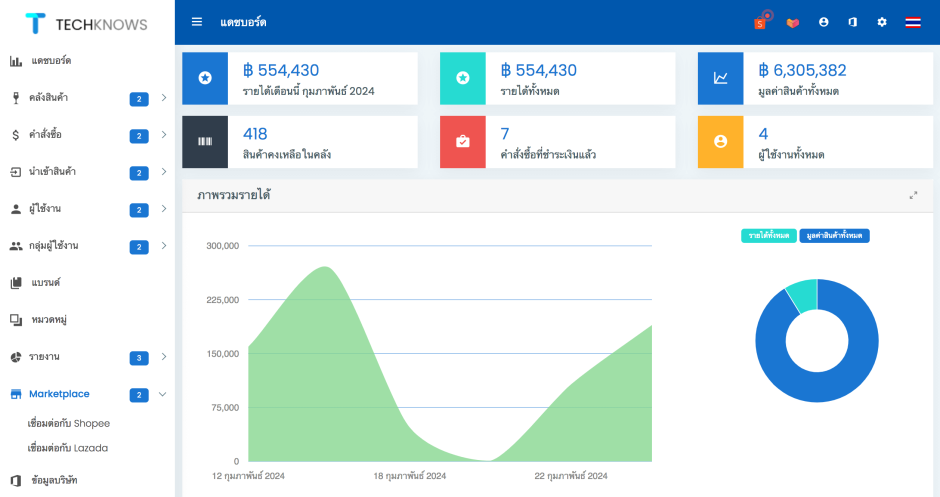This screenshot has width=940, height=497.
Task: Click the Techknows logo
Action: tap(86, 24)
